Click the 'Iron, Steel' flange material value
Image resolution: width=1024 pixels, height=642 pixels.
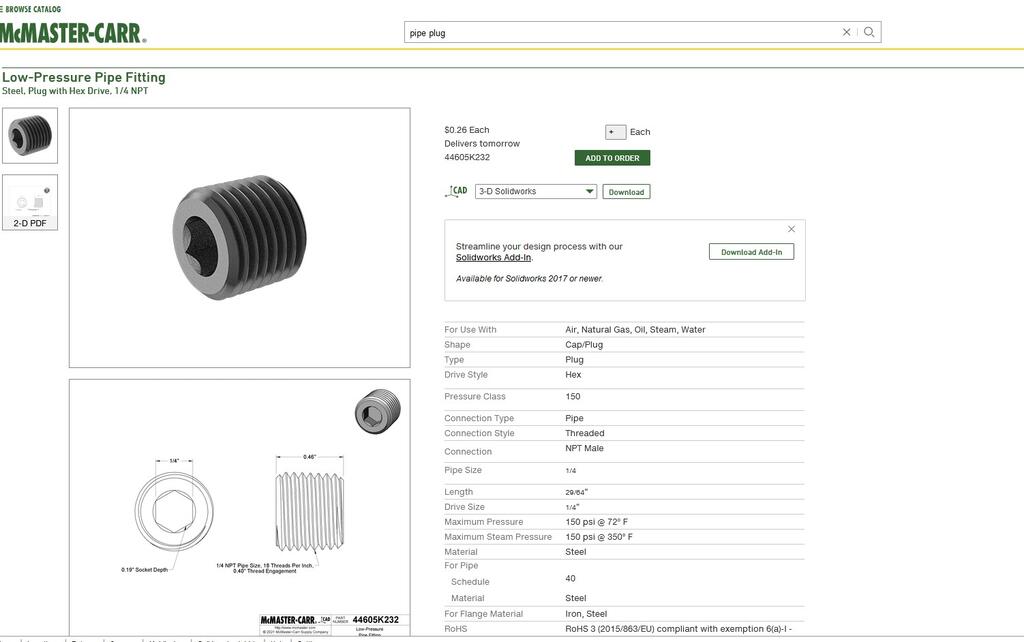coord(586,614)
